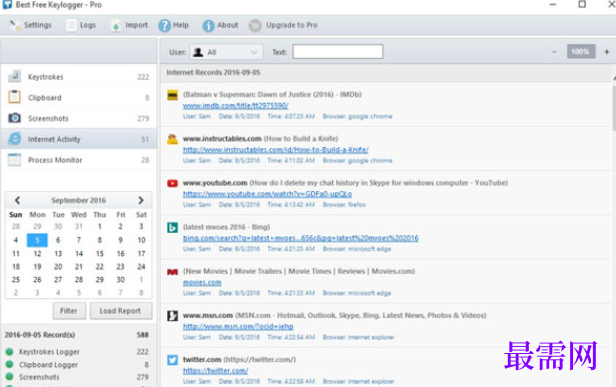Open the www.msn.com link
This screenshot has width=616, height=387.
[238, 326]
